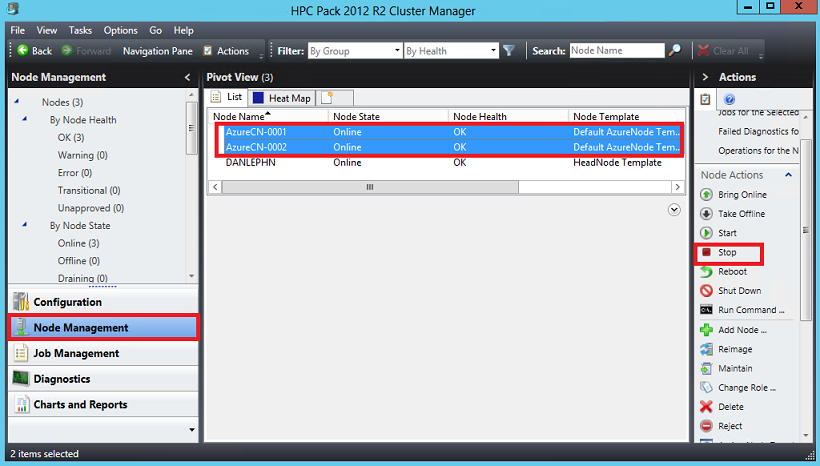
Task: Click the Start play icon
Action: tap(706, 233)
